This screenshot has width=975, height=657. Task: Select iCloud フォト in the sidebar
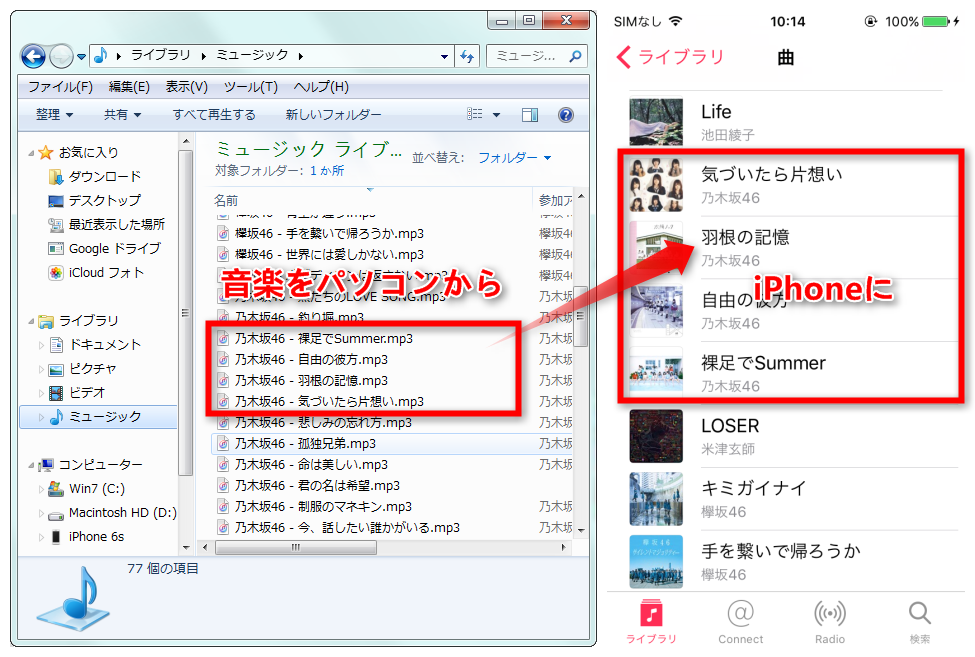point(96,272)
